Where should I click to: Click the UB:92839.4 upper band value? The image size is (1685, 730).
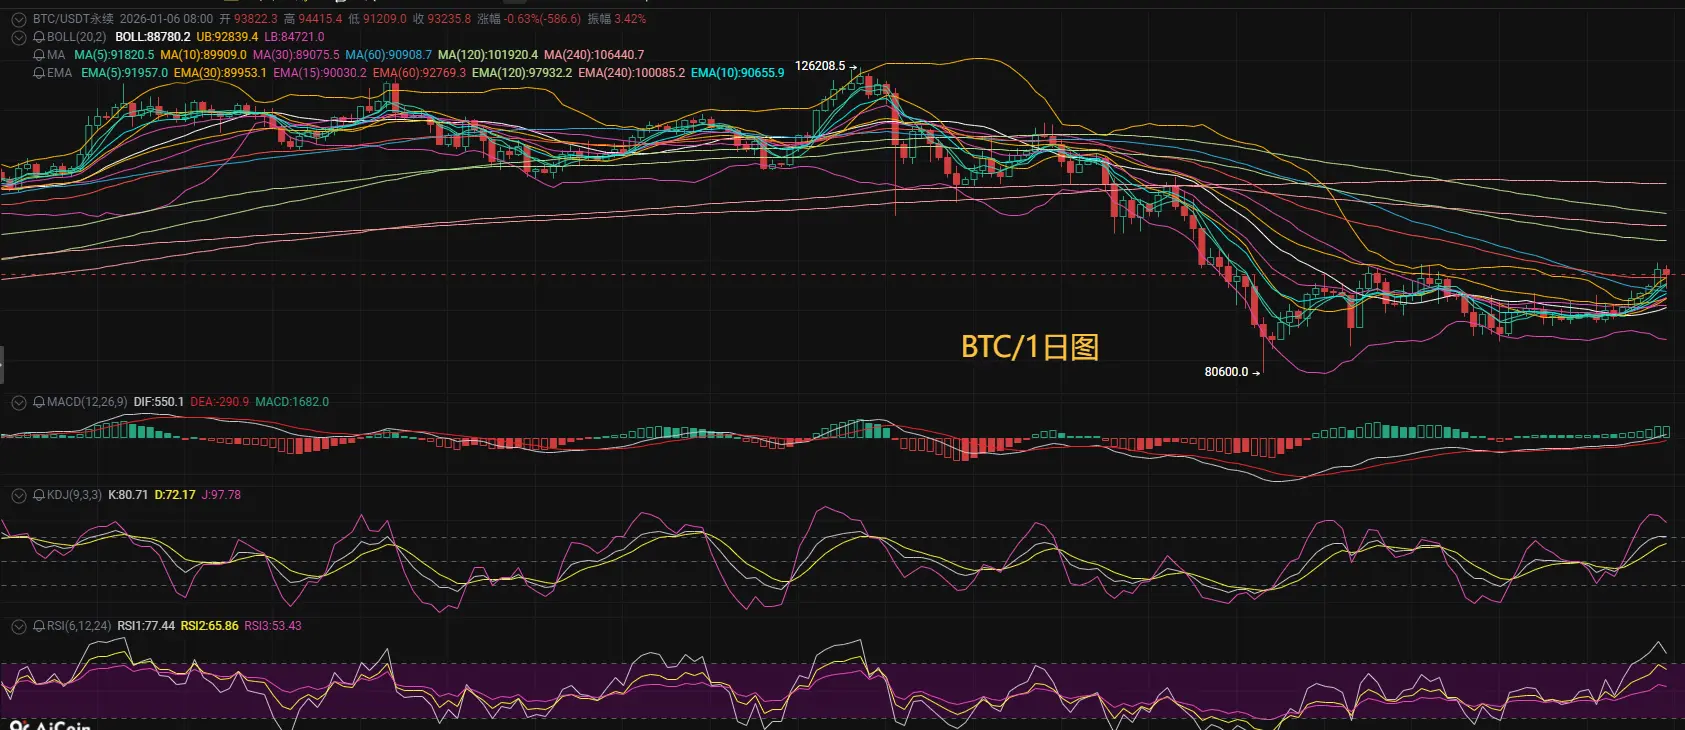227,37
